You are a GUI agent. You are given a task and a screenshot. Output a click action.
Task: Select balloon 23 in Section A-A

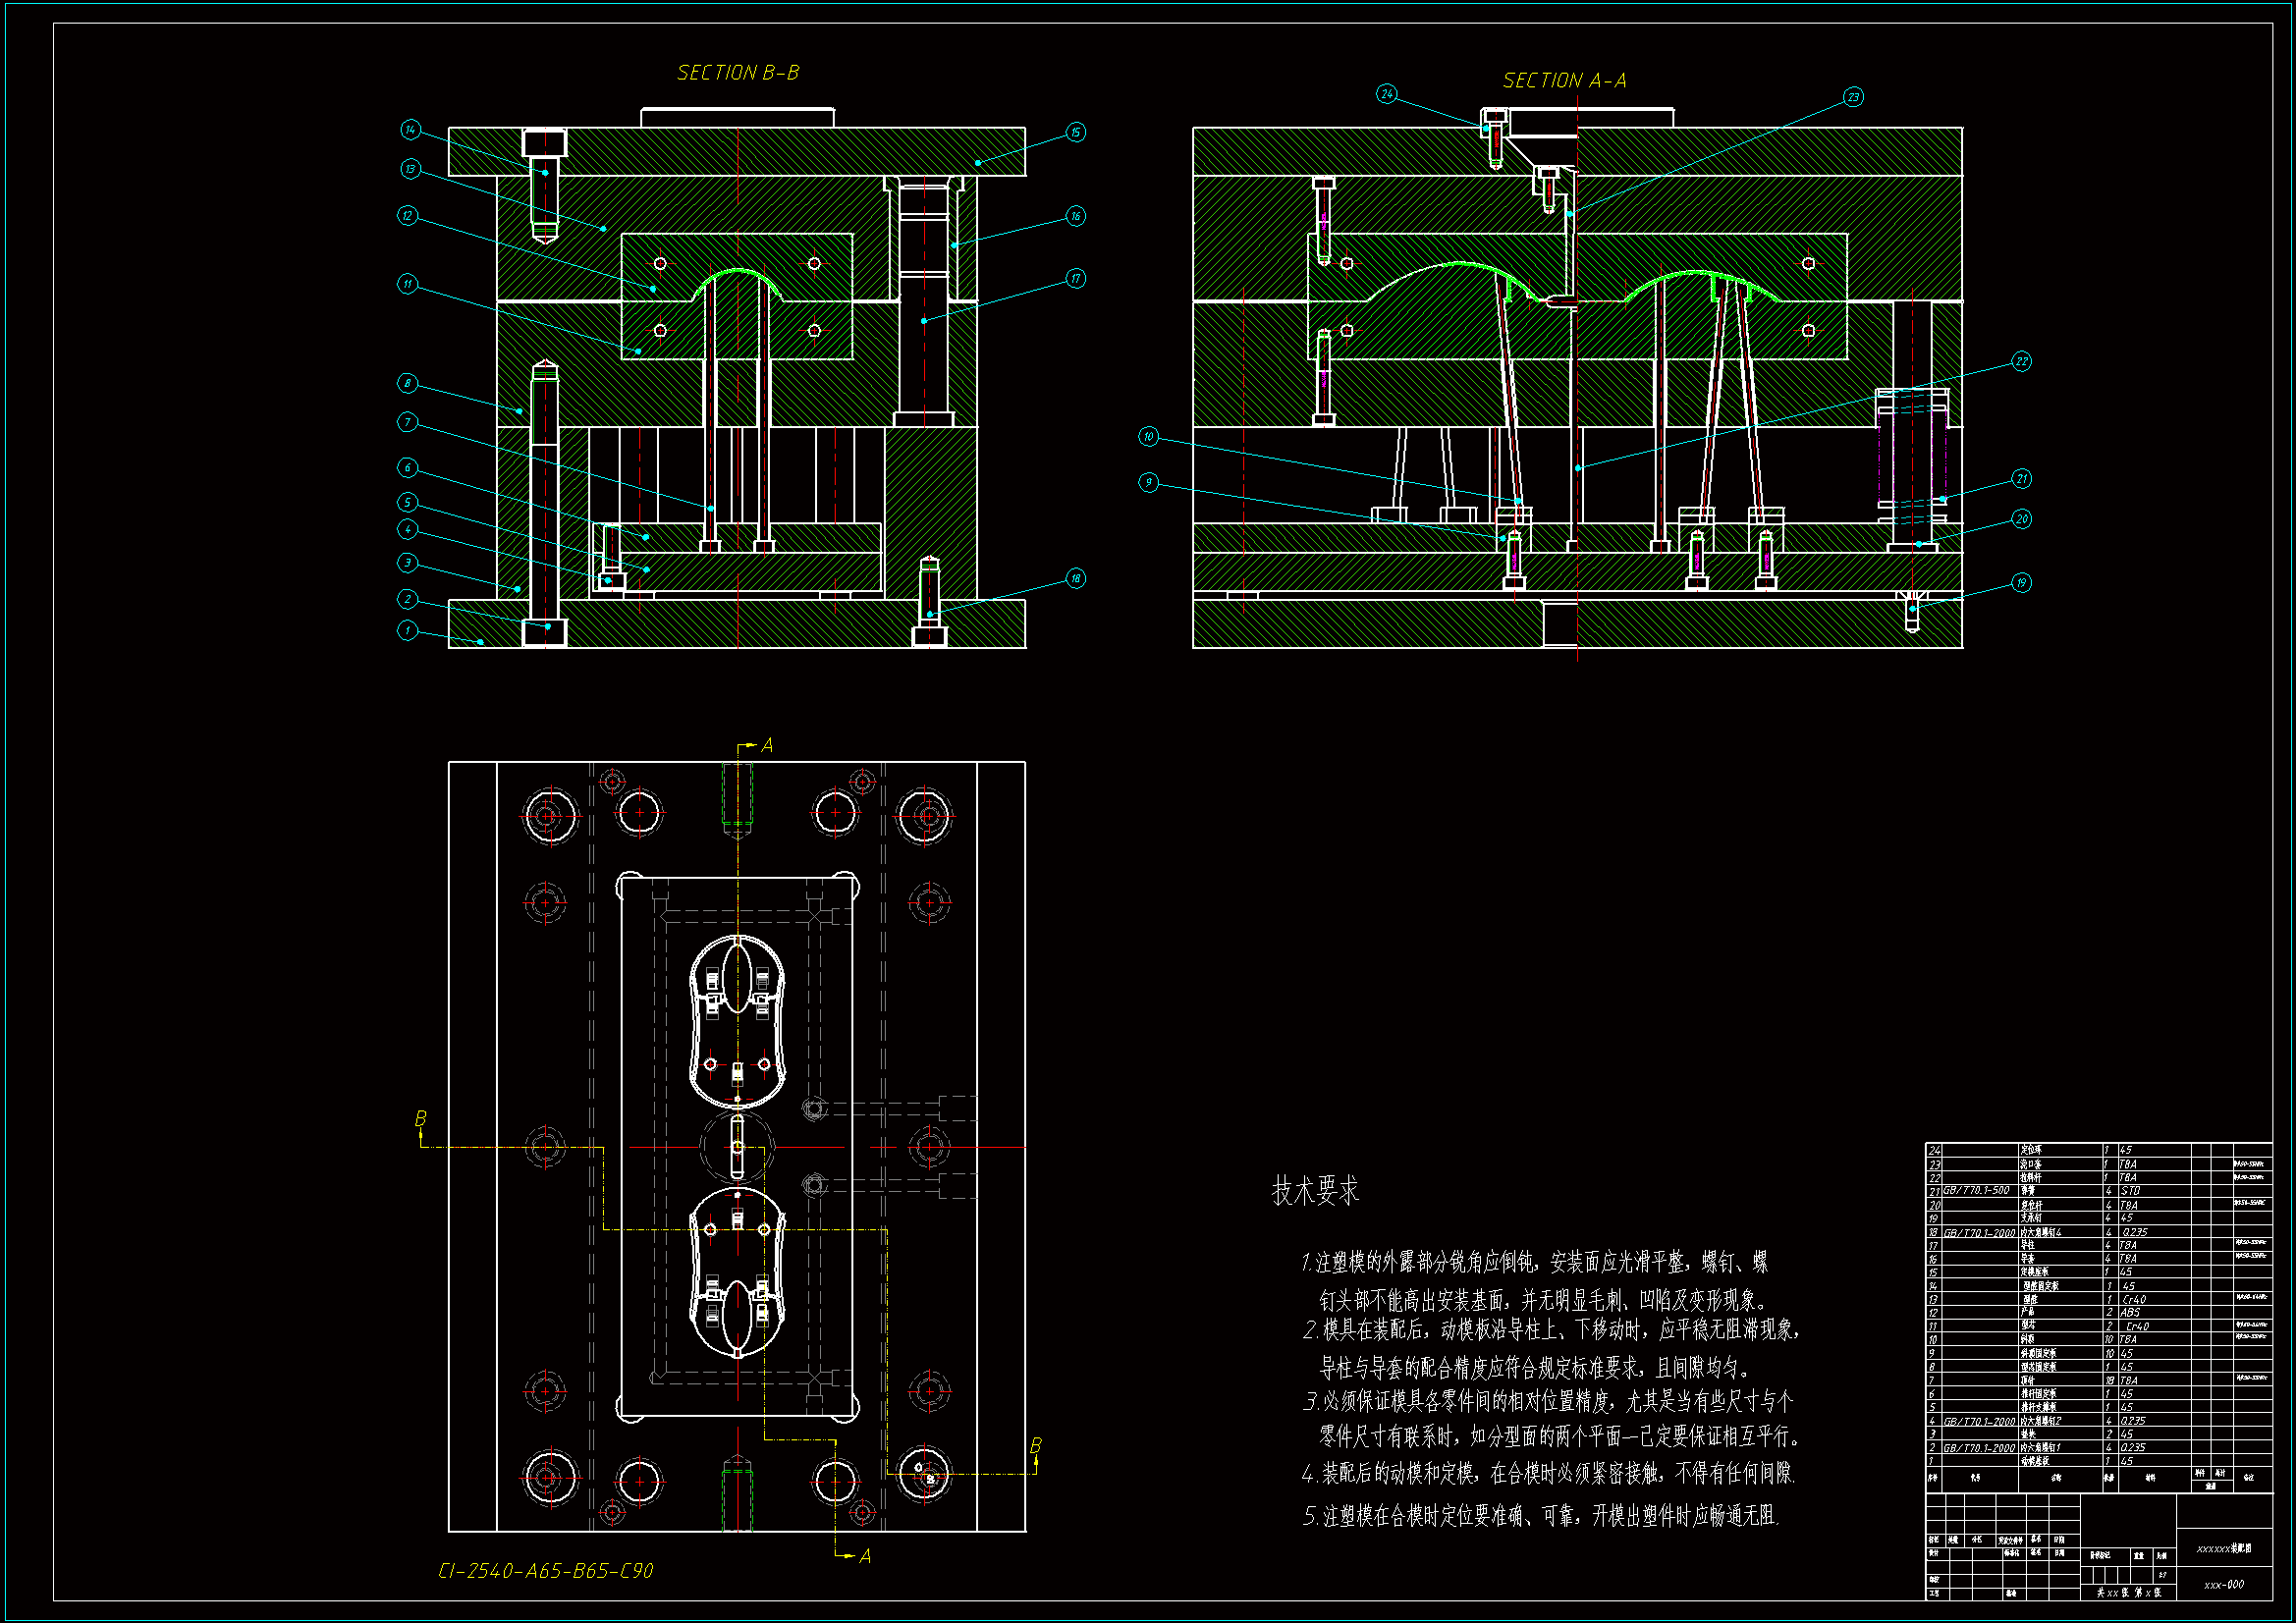tap(1853, 97)
